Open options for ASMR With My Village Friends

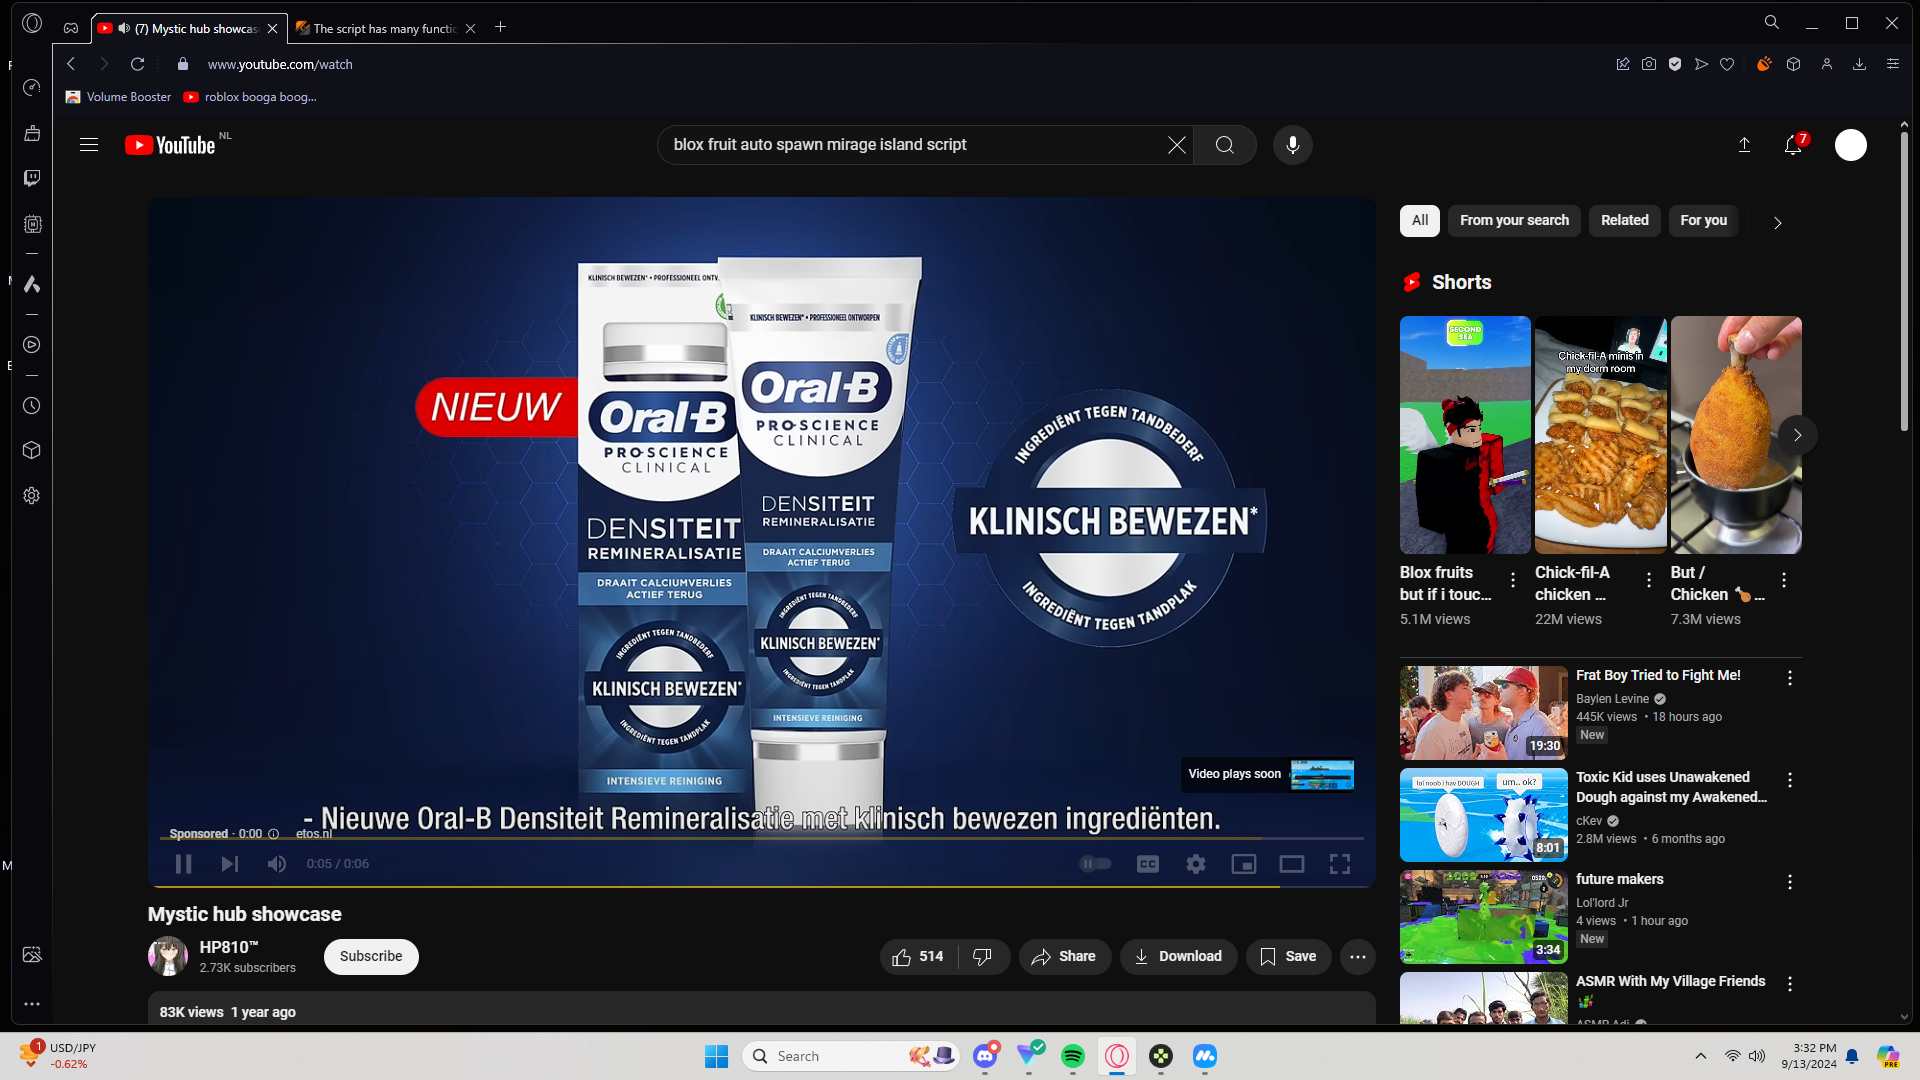click(1790, 984)
